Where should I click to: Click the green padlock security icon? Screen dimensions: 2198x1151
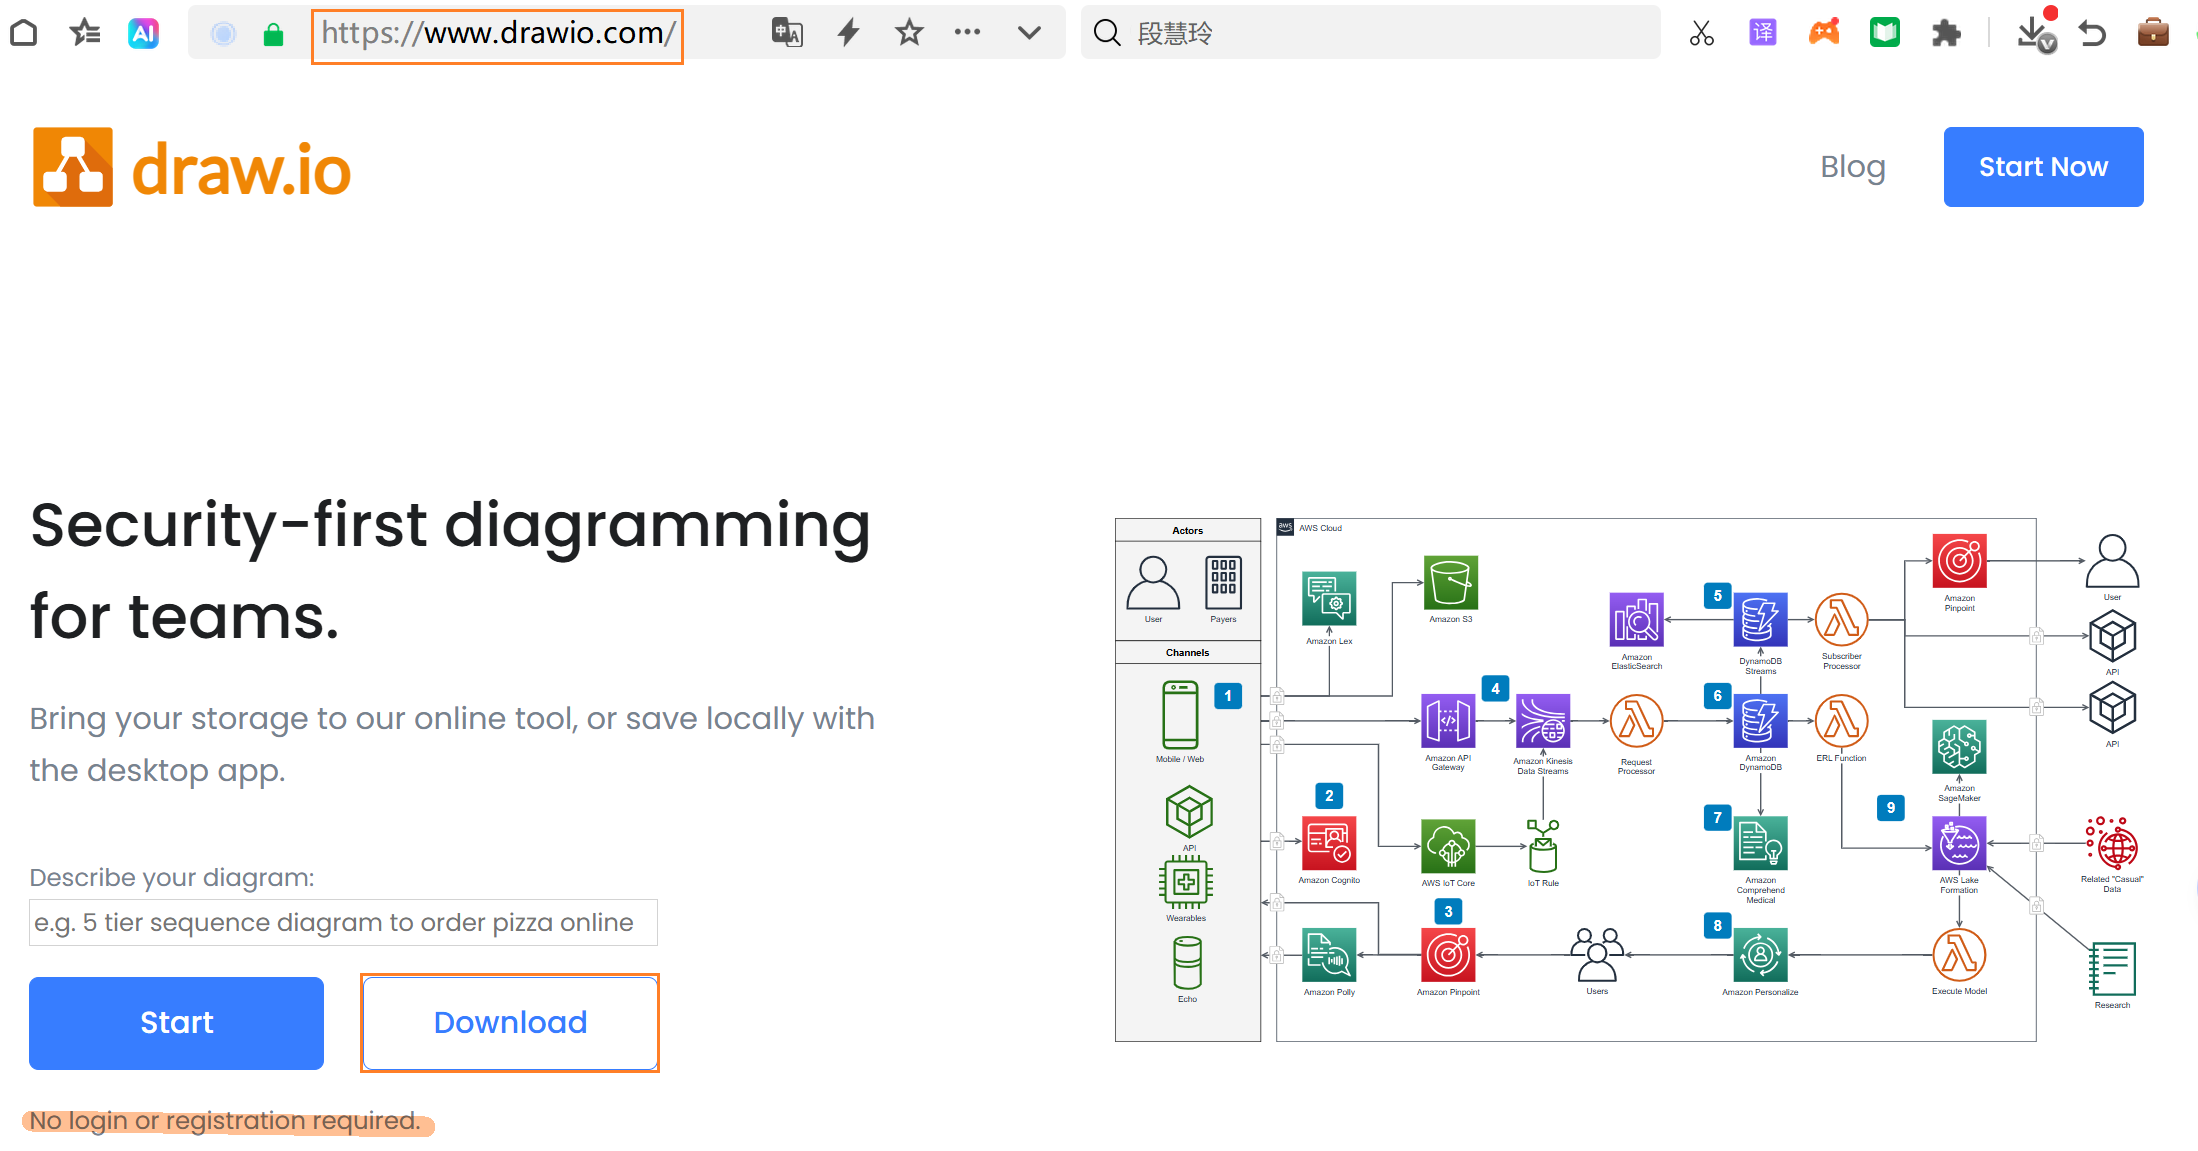[x=273, y=36]
